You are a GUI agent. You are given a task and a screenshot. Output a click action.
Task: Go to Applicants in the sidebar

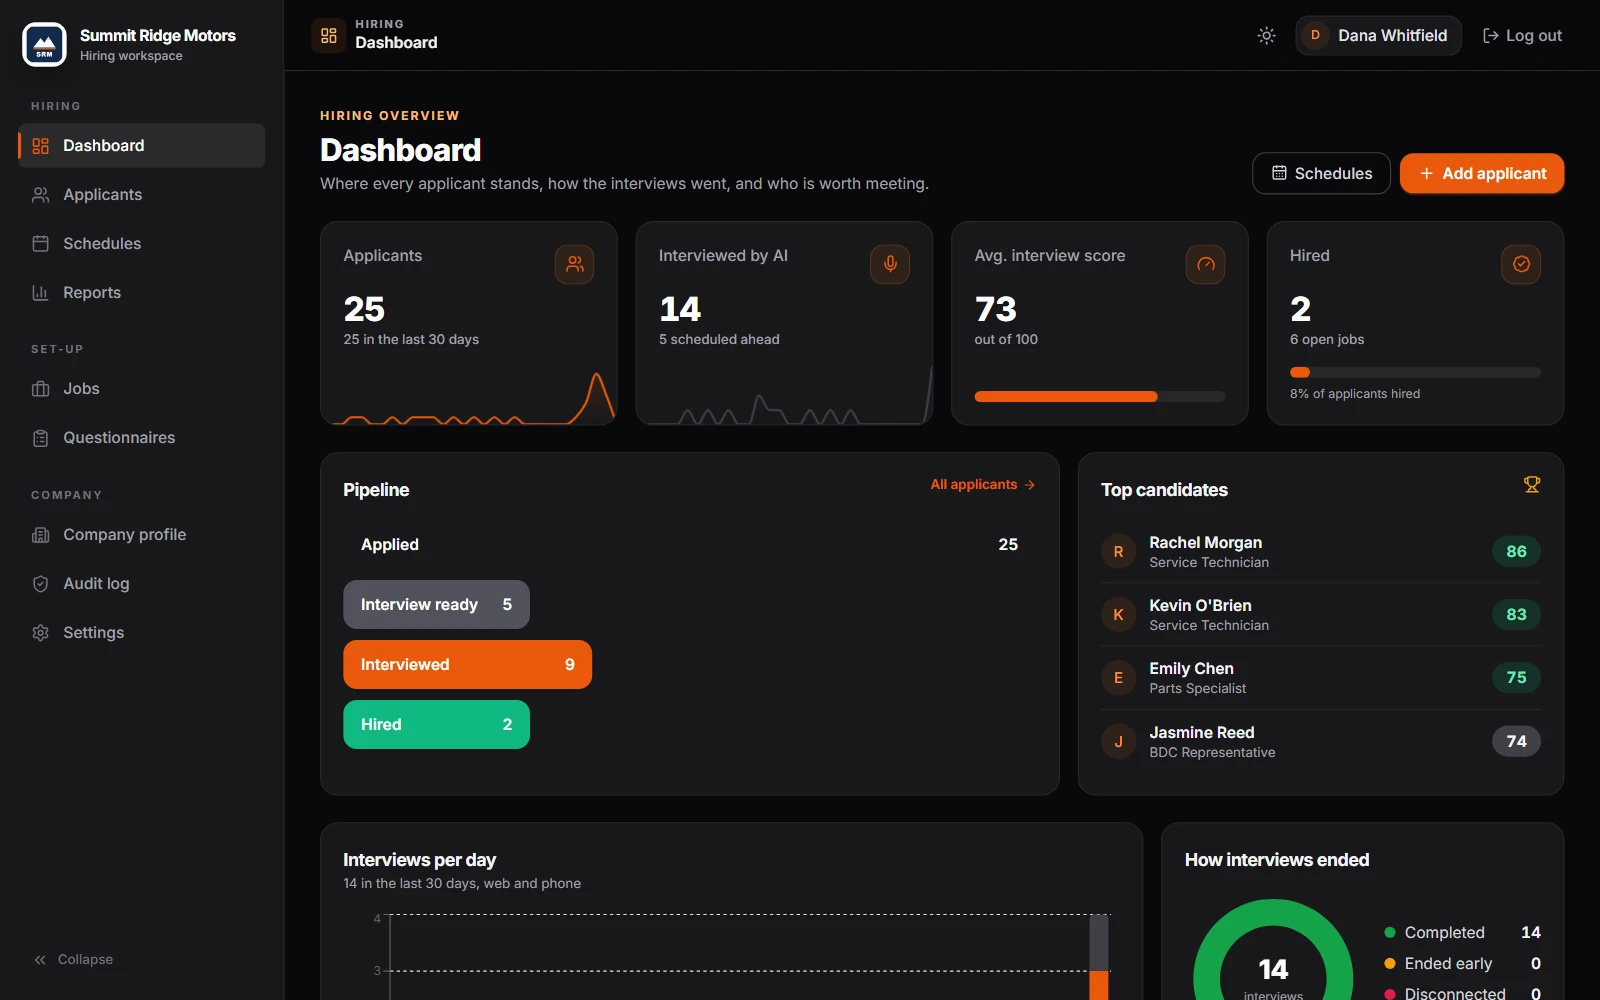tap(141, 195)
